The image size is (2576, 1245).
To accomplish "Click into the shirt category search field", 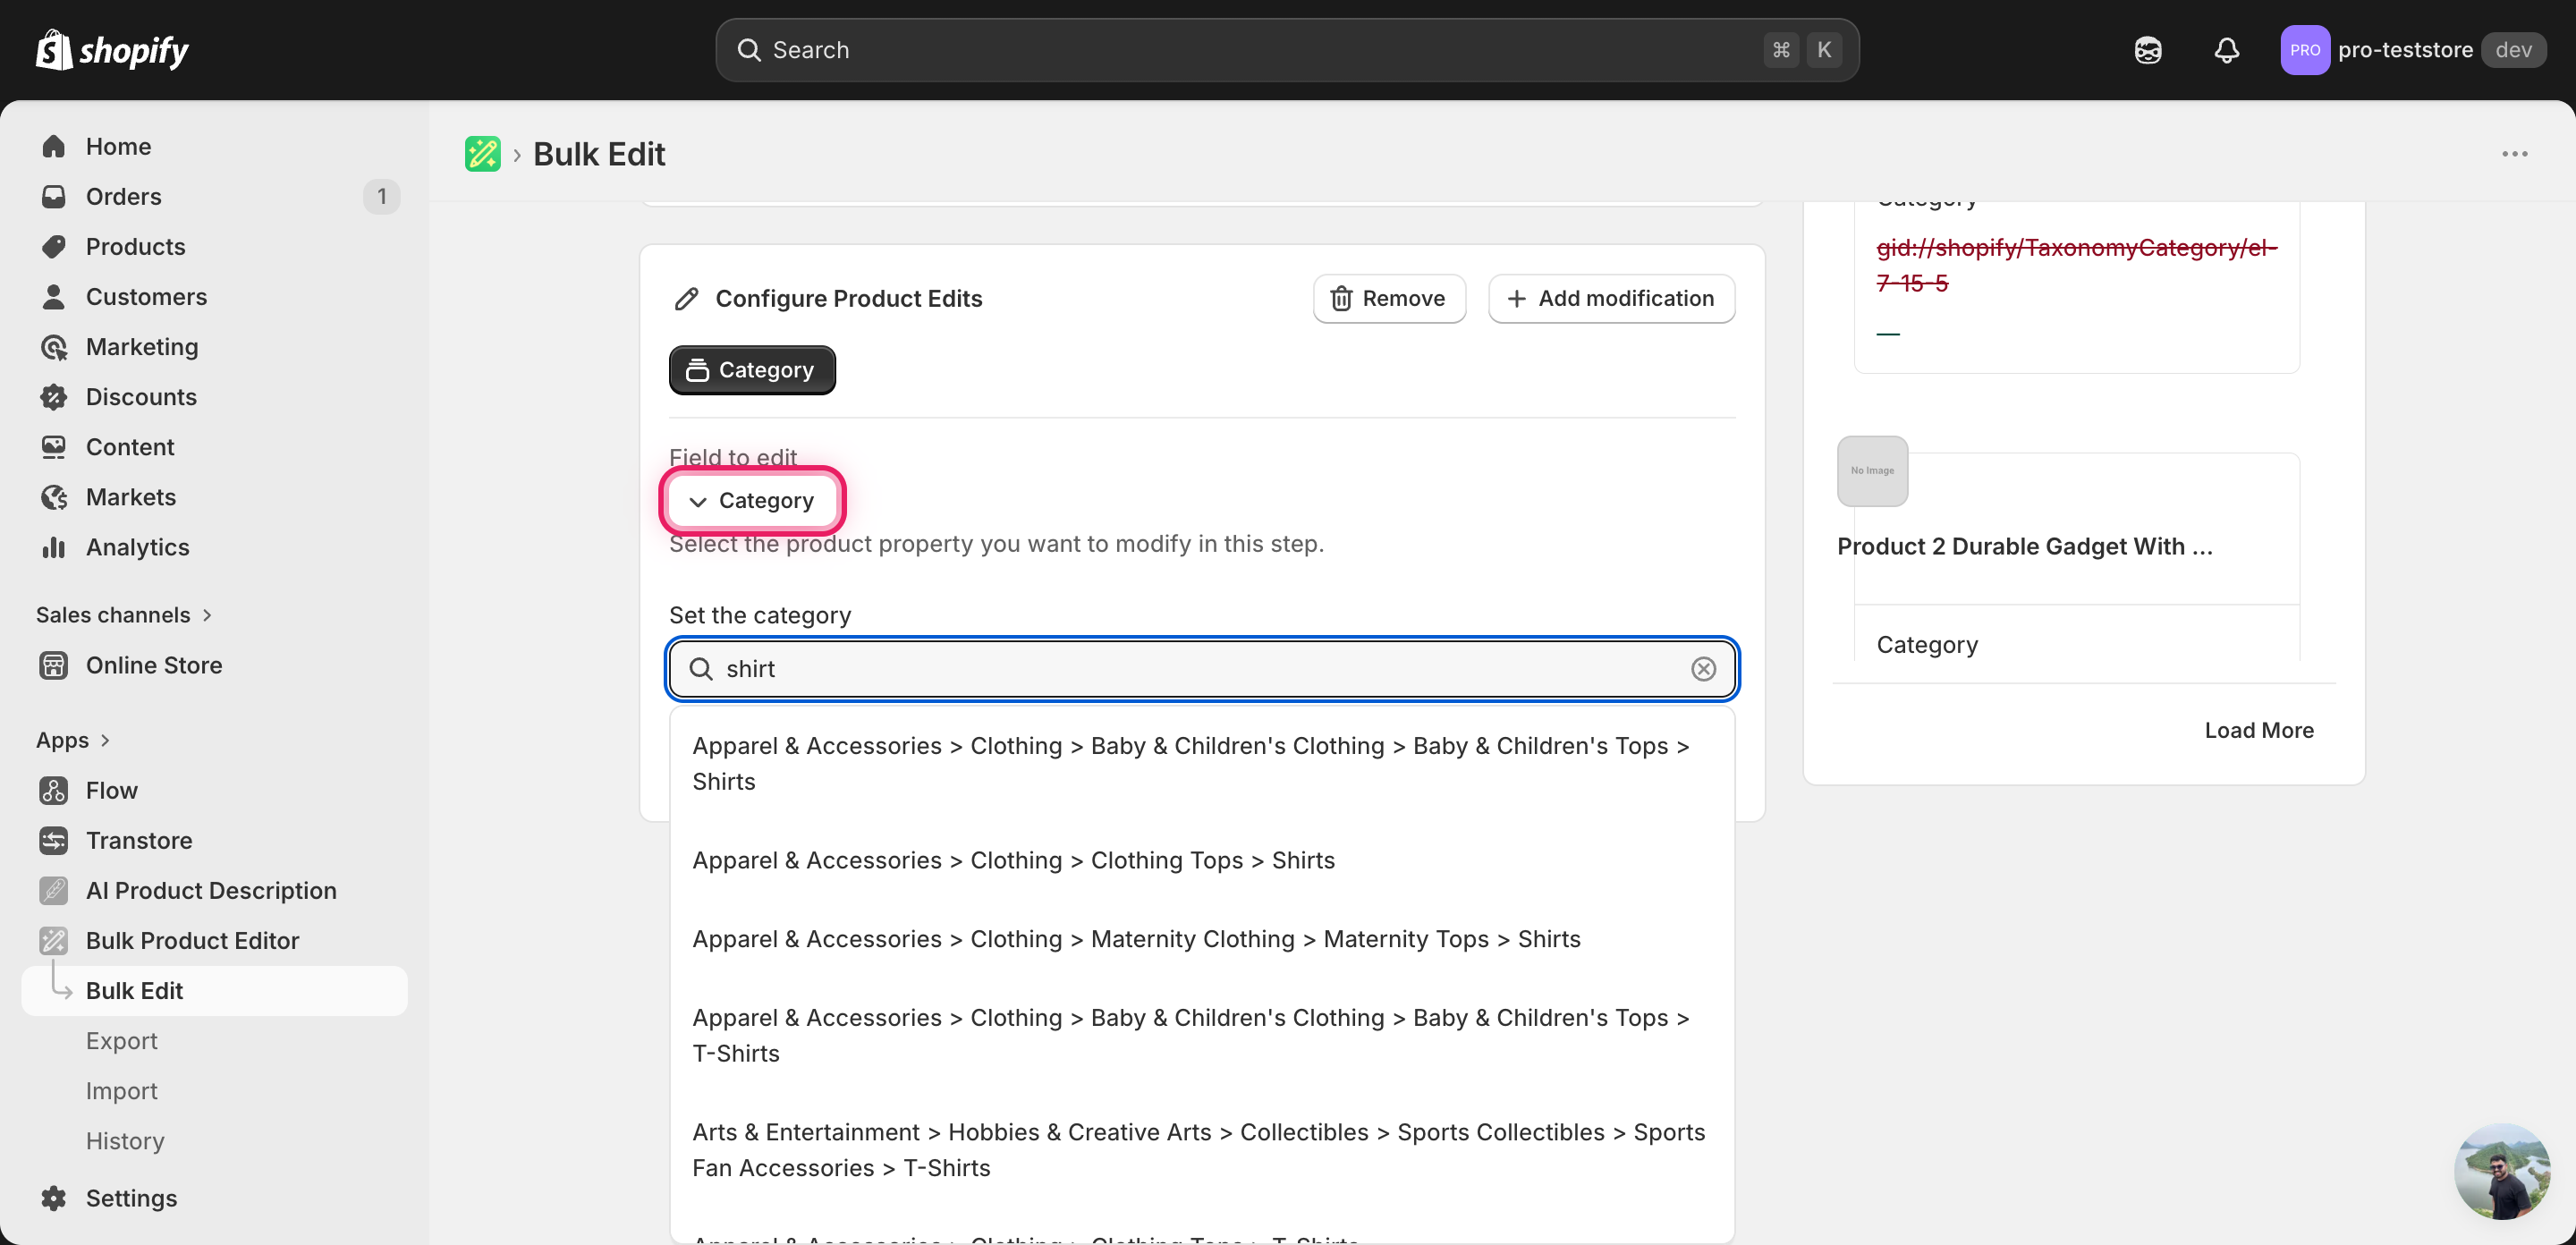I will coord(1203,669).
